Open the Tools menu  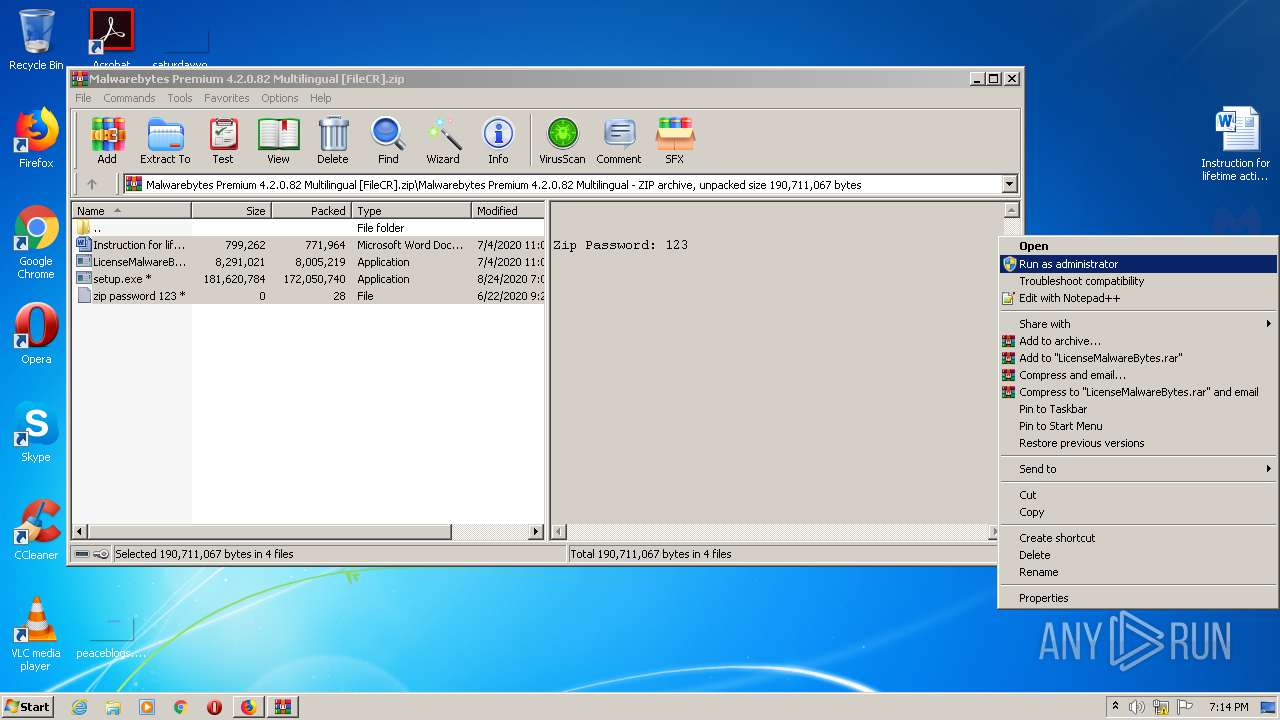click(180, 98)
